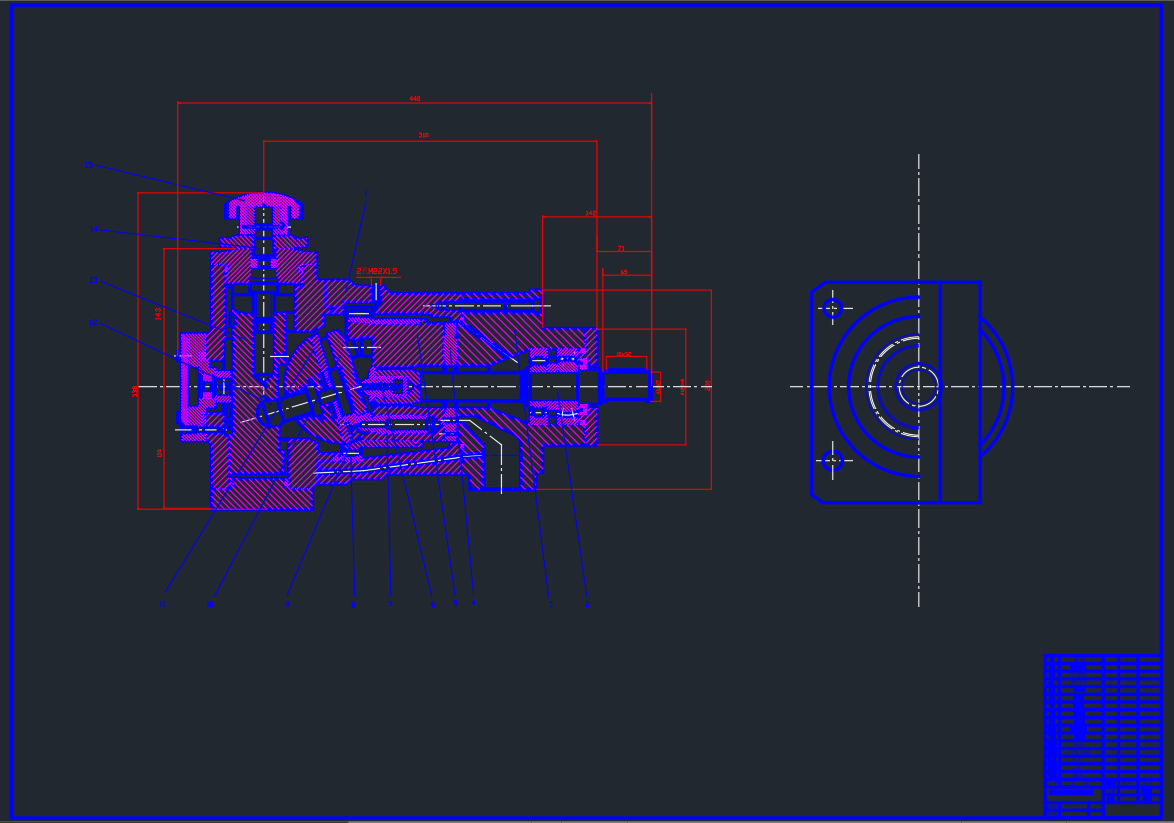Select part balloon number 13
The width and height of the screenshot is (1174, 823).
pos(94,280)
